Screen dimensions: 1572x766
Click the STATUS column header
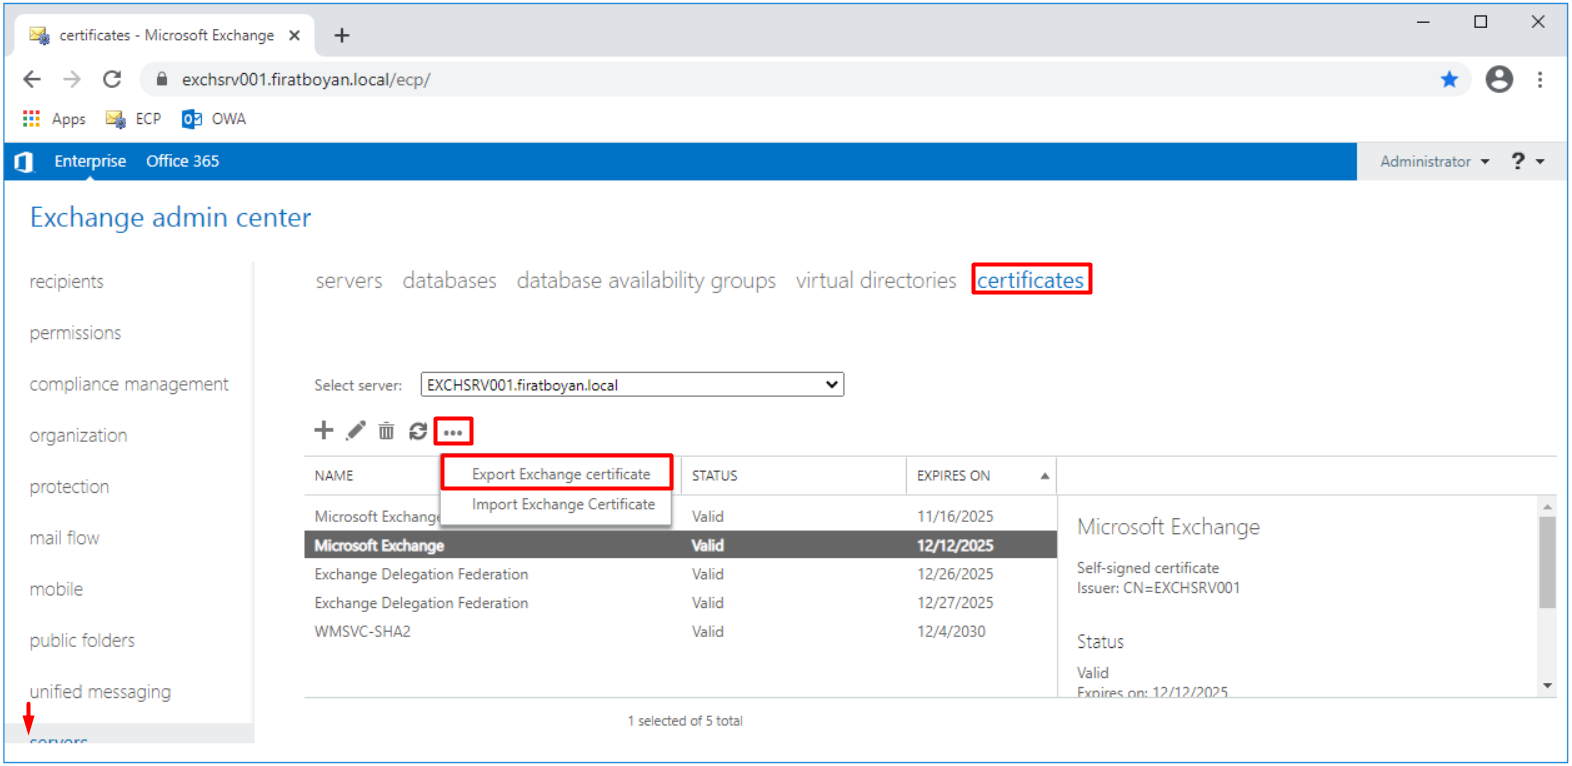[714, 476]
